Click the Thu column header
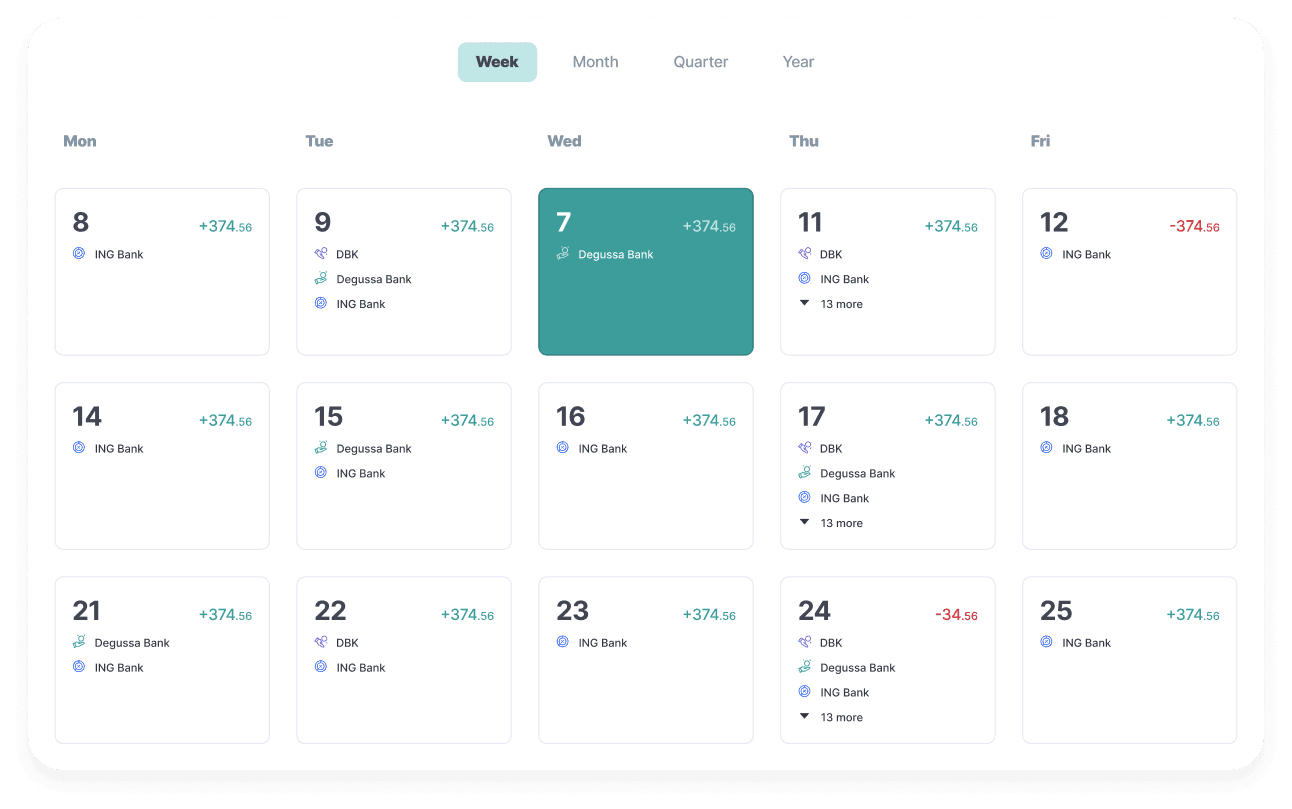The image size is (1292, 809). click(x=804, y=141)
